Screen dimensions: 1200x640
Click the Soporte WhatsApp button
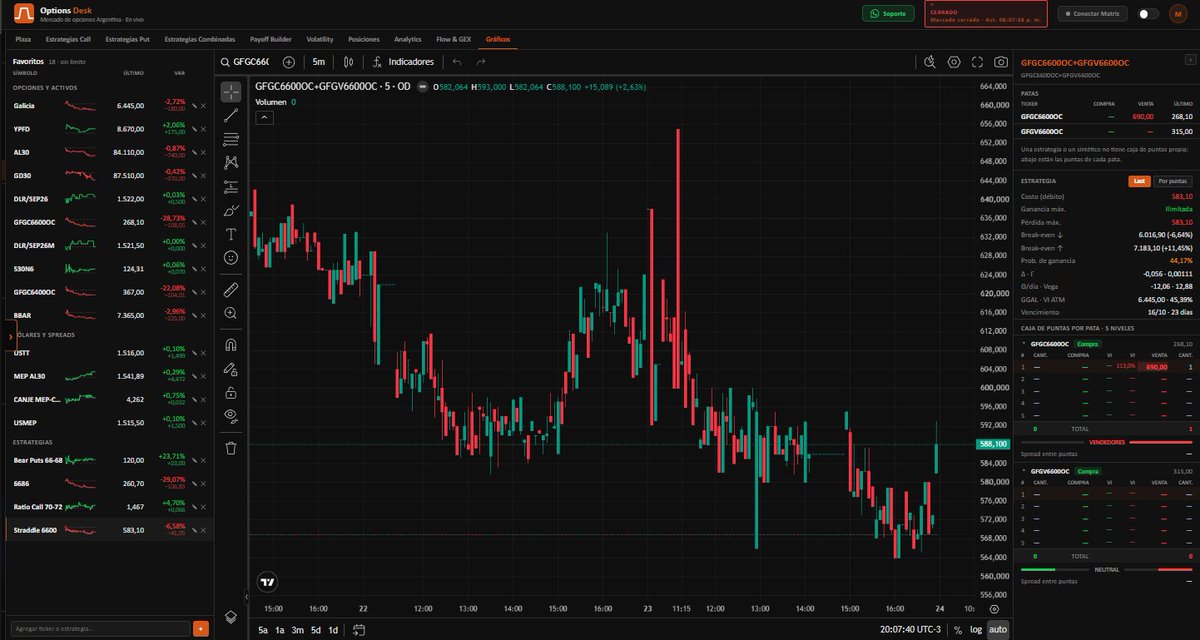click(x=888, y=14)
